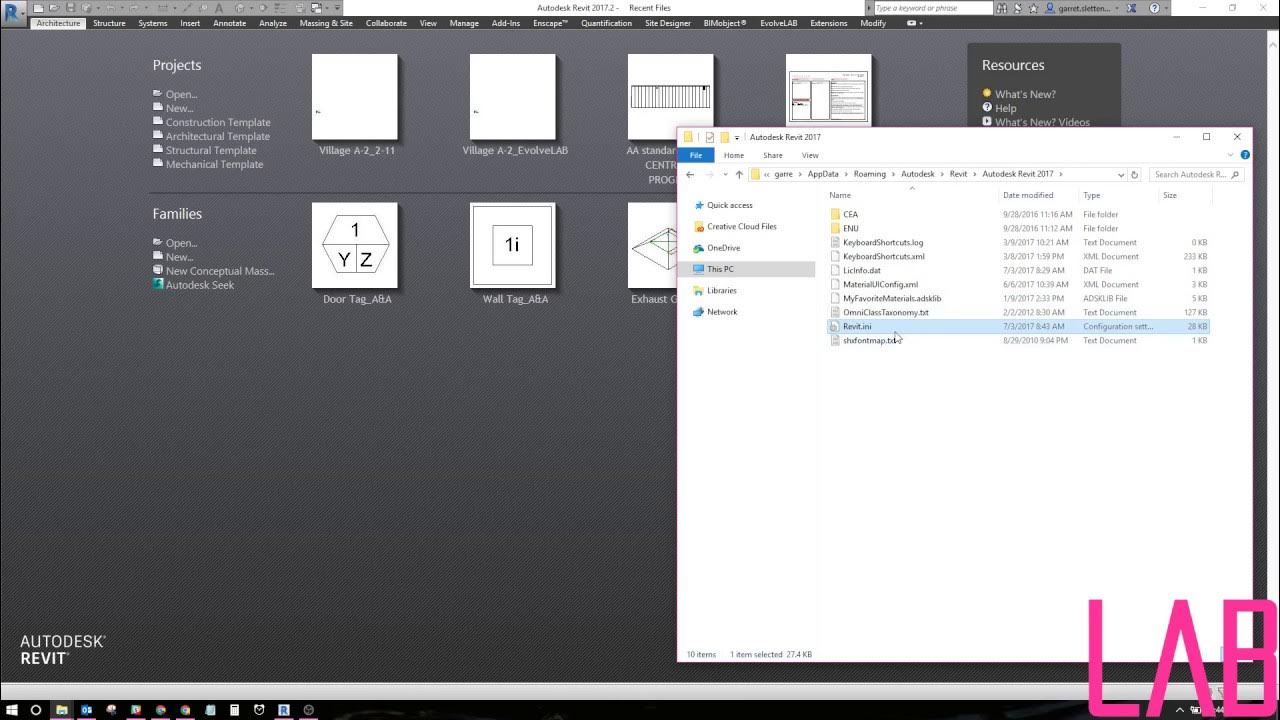Click the Calculator taskbar icon
Screen dimensions: 1280x720
pyautogui.click(x=235, y=710)
